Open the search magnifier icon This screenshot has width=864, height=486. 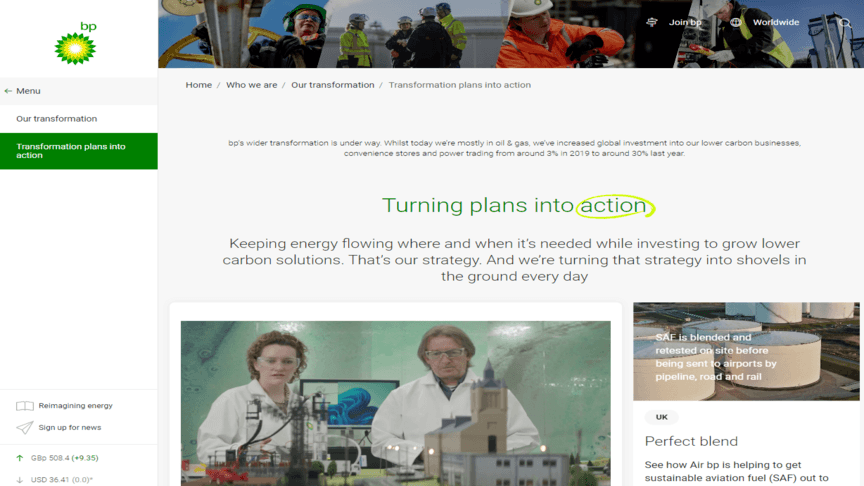pyautogui.click(x=845, y=23)
